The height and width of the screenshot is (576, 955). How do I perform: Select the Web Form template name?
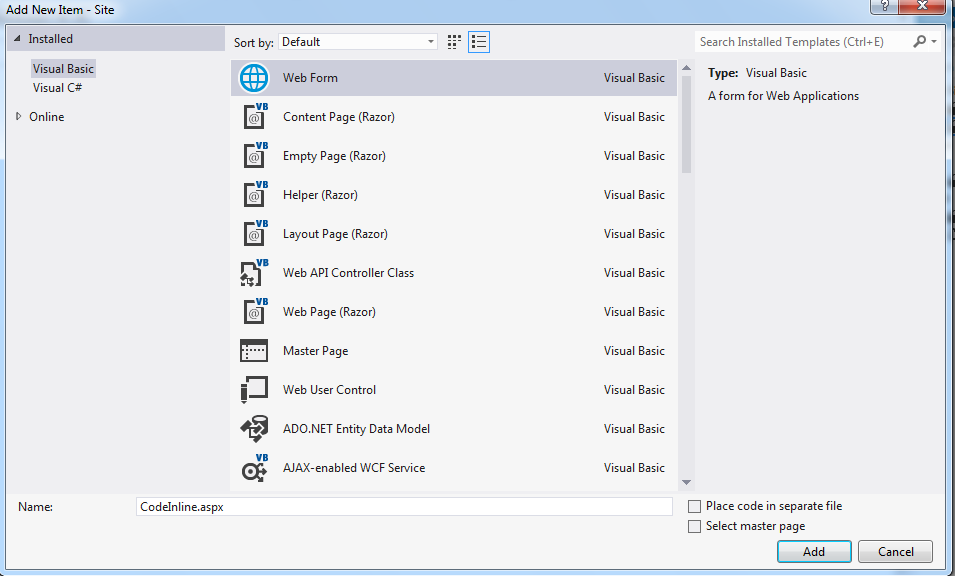[310, 78]
